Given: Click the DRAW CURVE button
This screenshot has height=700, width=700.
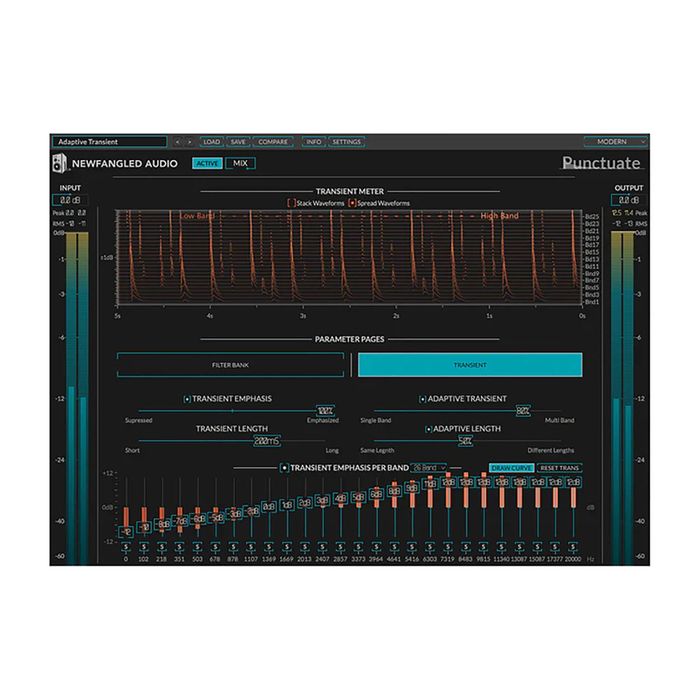Looking at the screenshot, I should pyautogui.click(x=510, y=467).
